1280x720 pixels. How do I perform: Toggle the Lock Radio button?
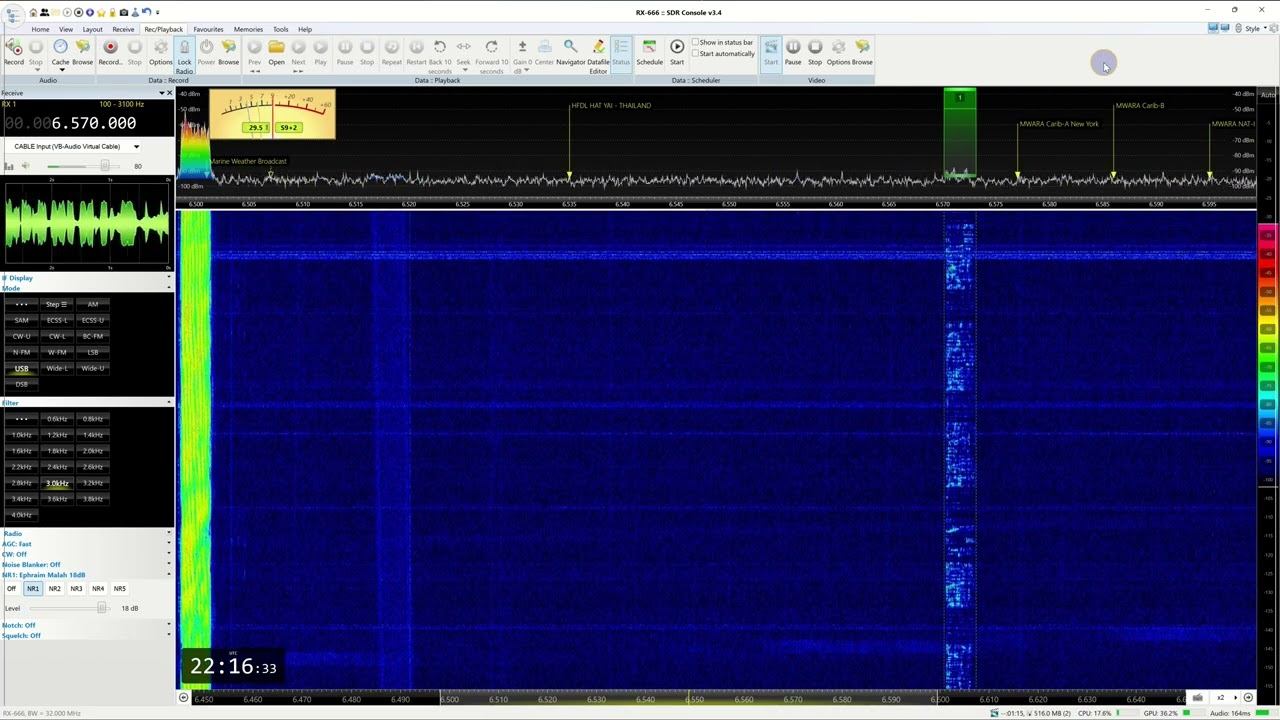(184, 57)
